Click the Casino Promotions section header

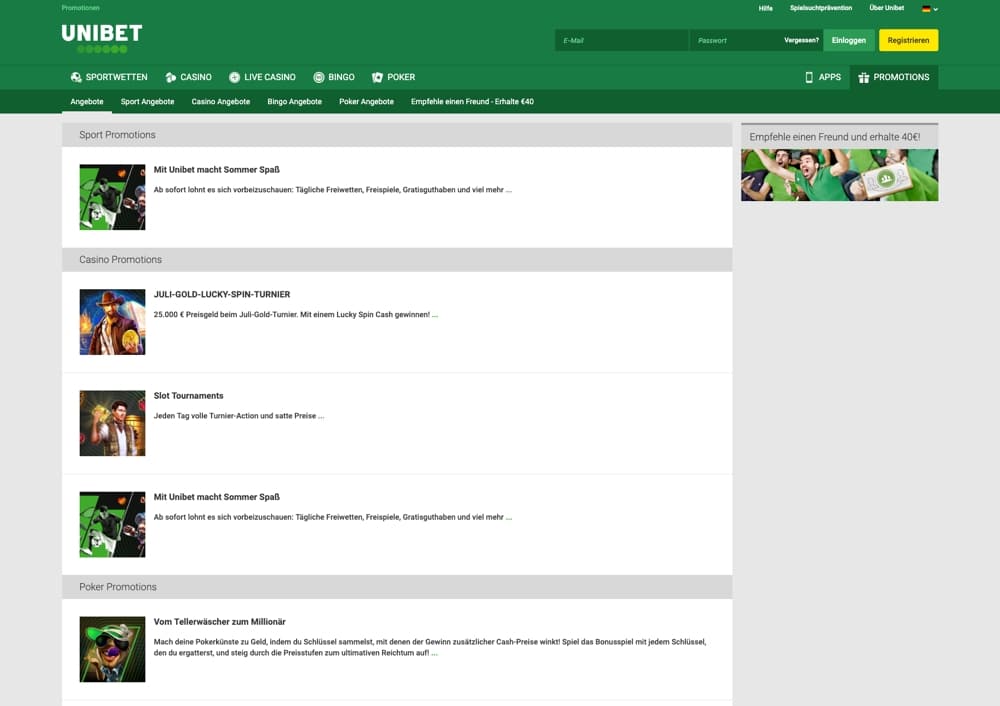397,260
